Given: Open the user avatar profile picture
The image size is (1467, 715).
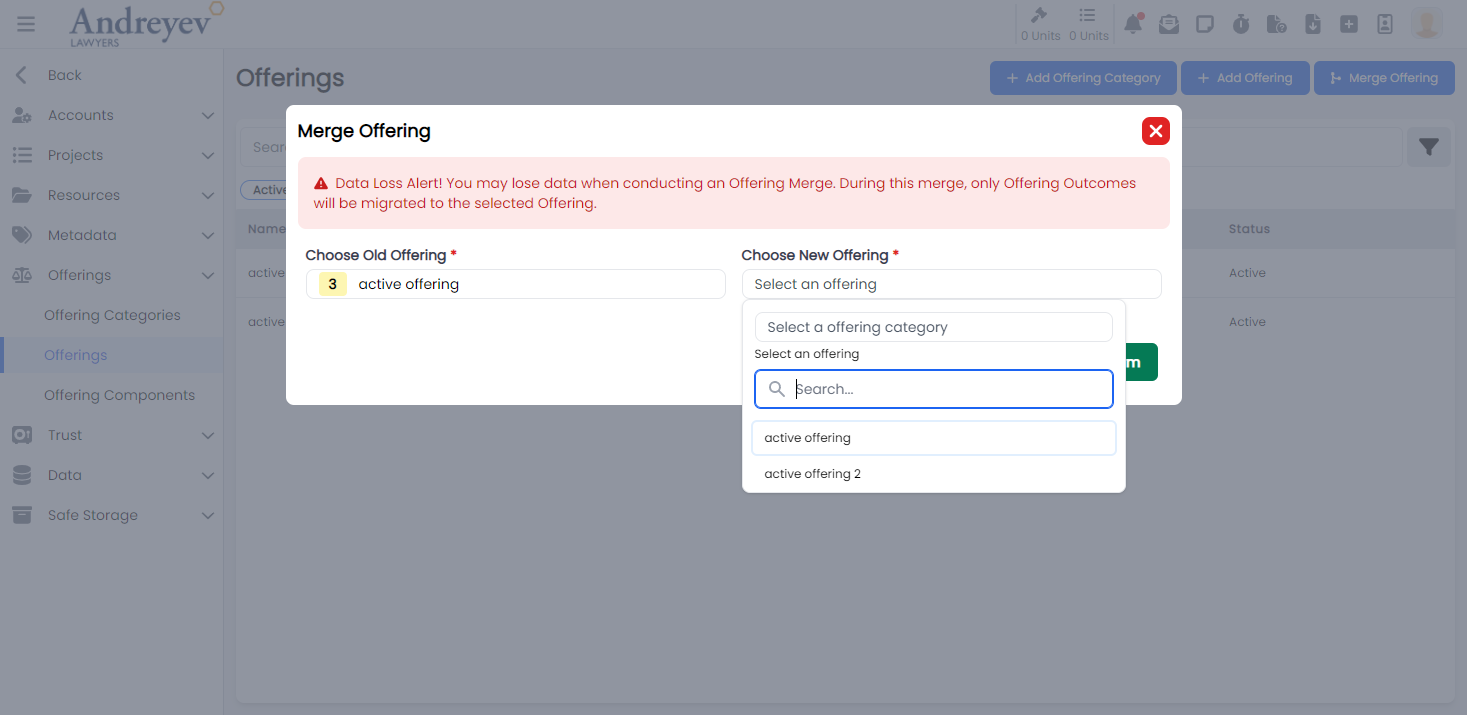Looking at the screenshot, I should tap(1426, 22).
